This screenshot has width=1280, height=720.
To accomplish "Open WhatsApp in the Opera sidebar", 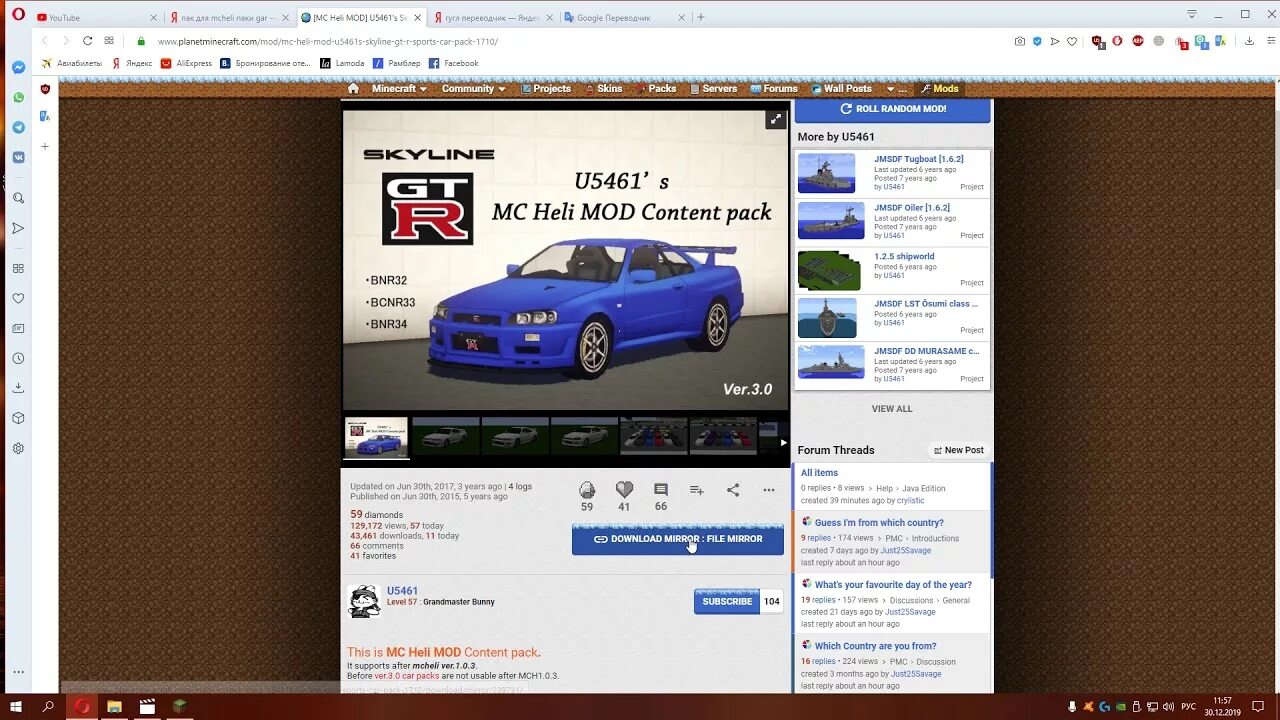I will click(18, 97).
